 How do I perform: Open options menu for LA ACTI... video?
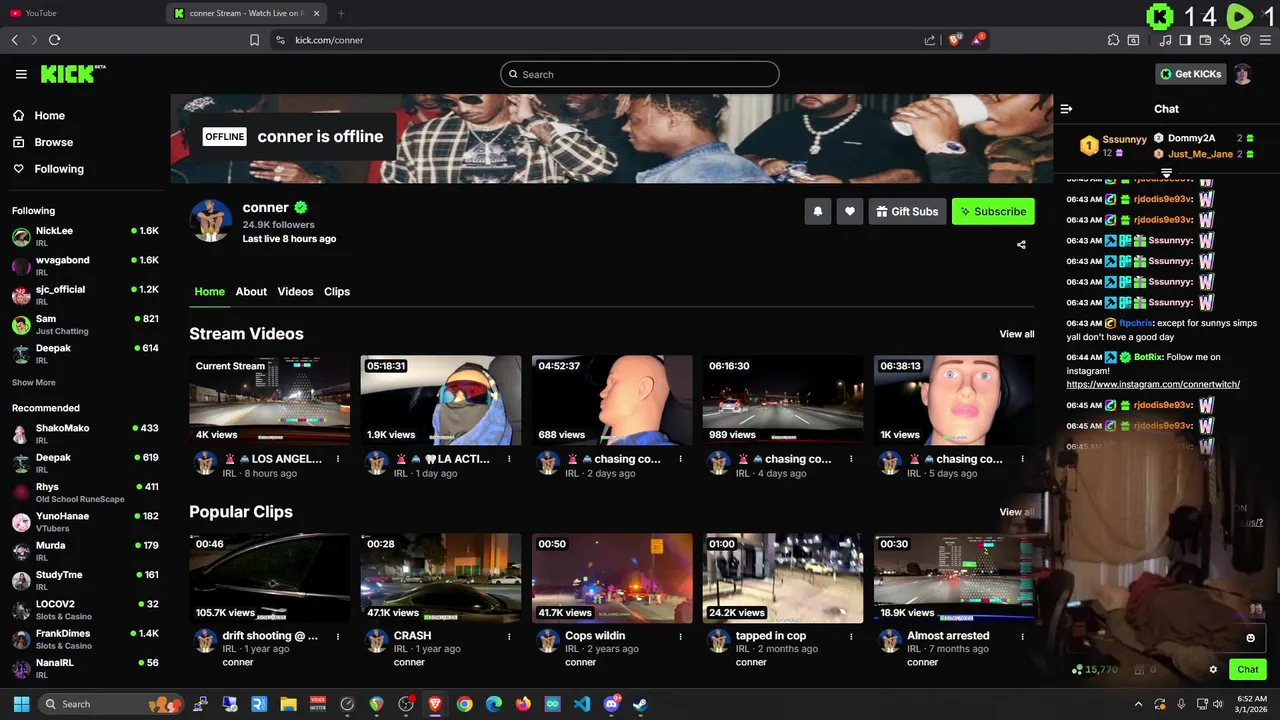(509, 459)
